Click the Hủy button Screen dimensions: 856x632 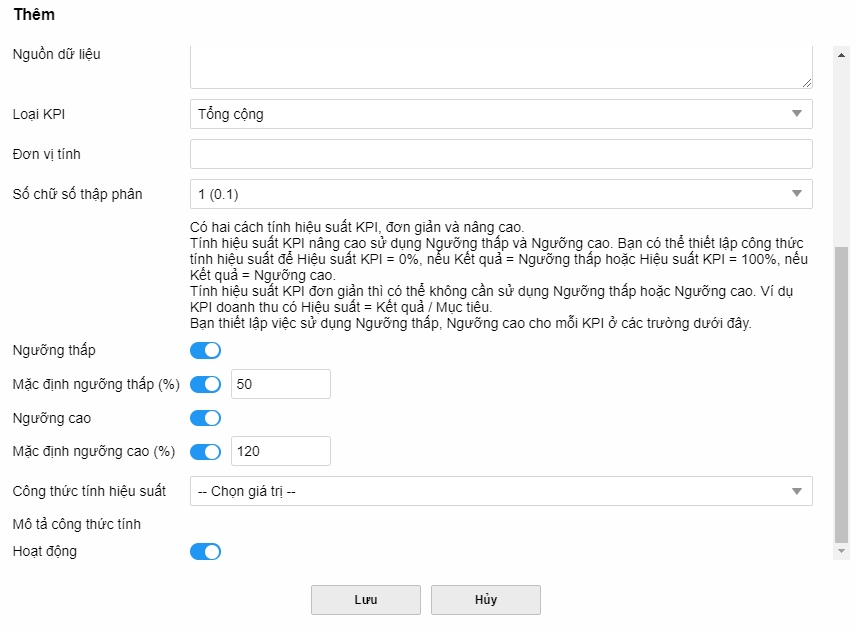[486, 600]
